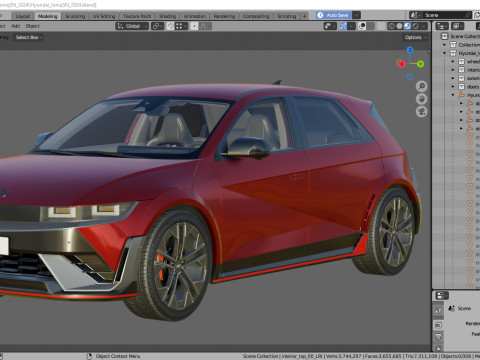Expand the interior collection in outliner
This screenshot has height=360, width=480.
(453, 70)
